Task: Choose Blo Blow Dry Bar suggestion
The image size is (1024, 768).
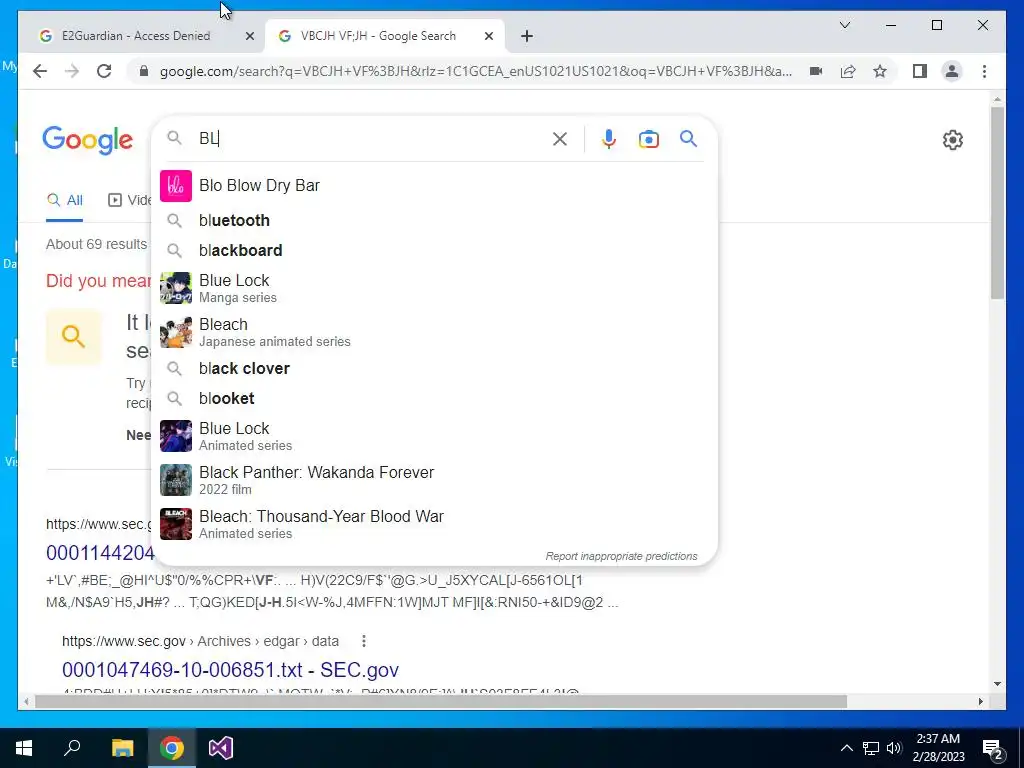Action: click(x=434, y=185)
